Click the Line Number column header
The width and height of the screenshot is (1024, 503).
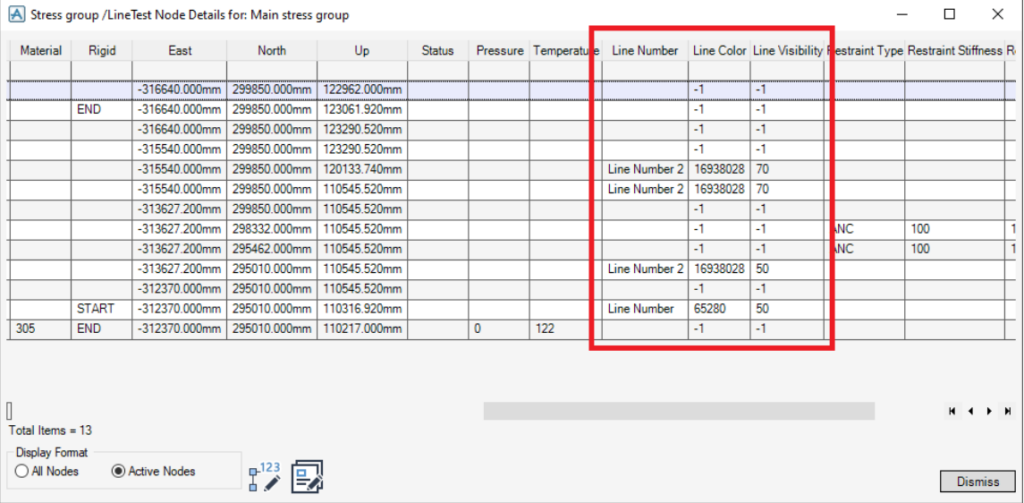point(645,50)
